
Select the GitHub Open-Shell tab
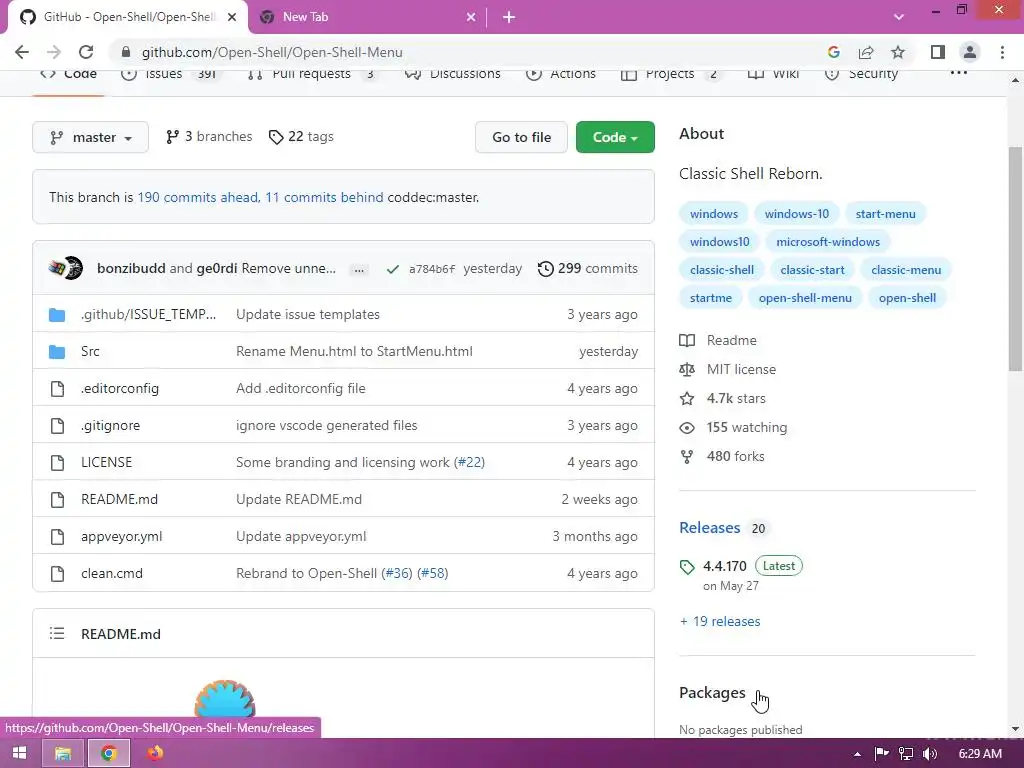pyautogui.click(x=128, y=18)
